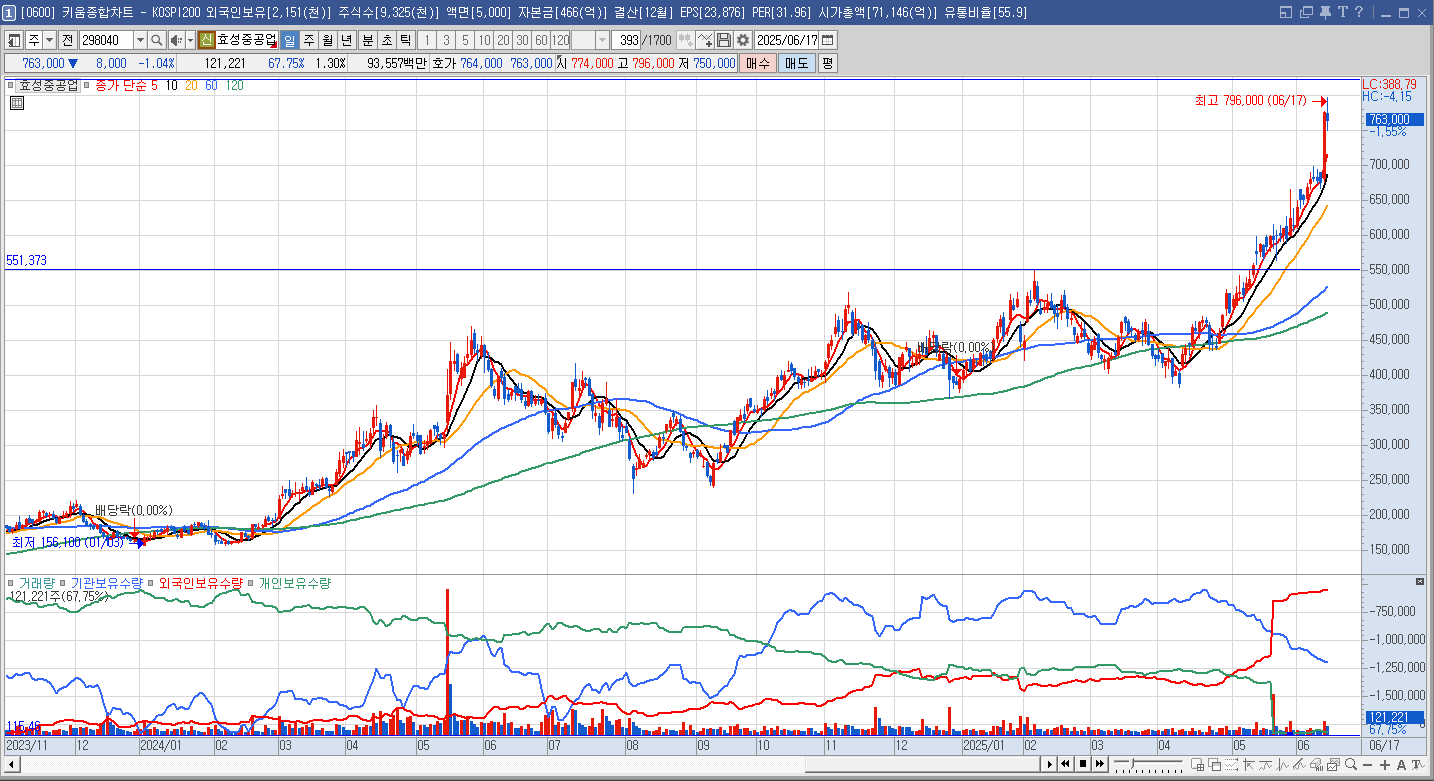The height and width of the screenshot is (781, 1434).
Task: Select the 120 interval preset button
Action: 560,40
